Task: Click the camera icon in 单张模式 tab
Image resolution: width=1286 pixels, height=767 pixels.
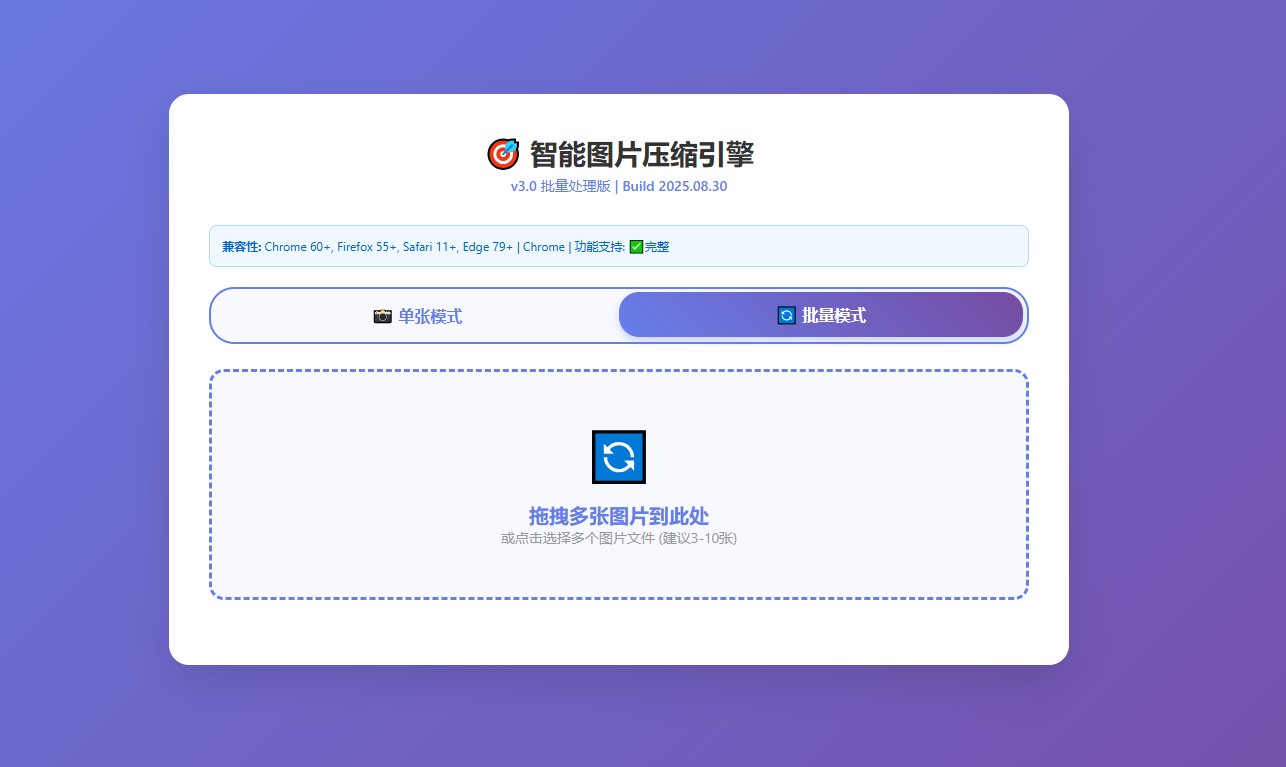Action: 382,316
